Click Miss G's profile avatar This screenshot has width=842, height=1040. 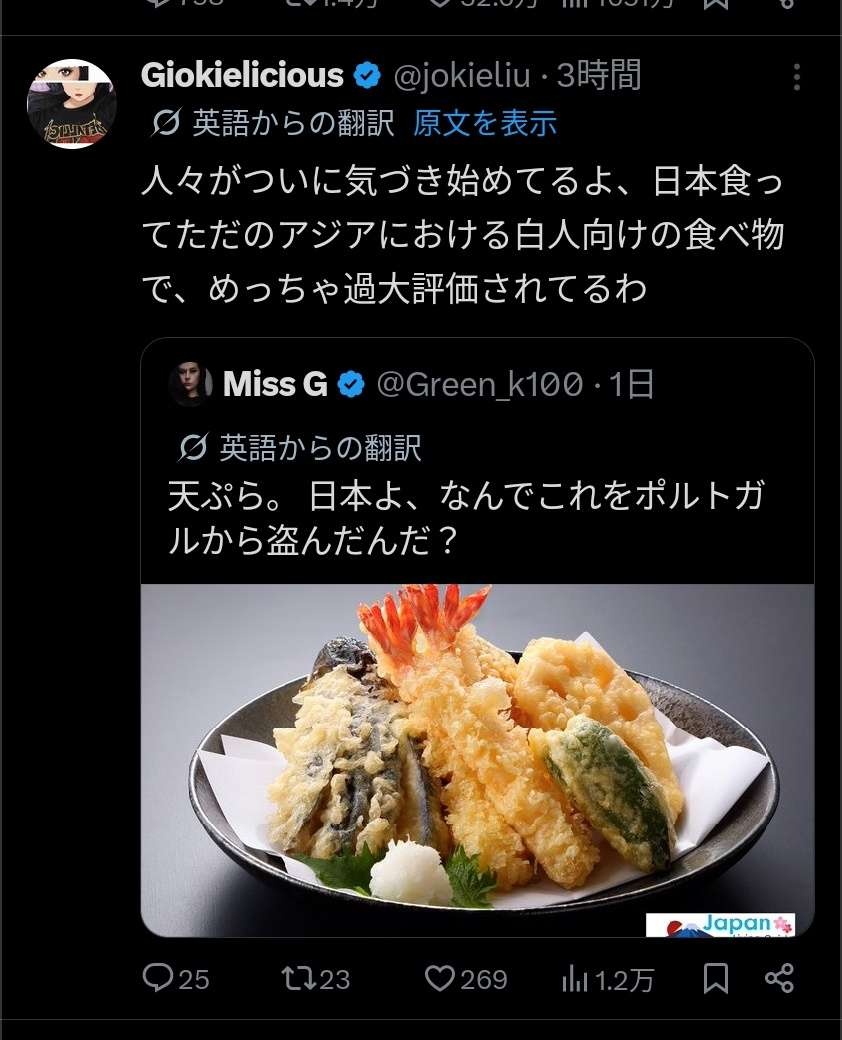pos(190,383)
